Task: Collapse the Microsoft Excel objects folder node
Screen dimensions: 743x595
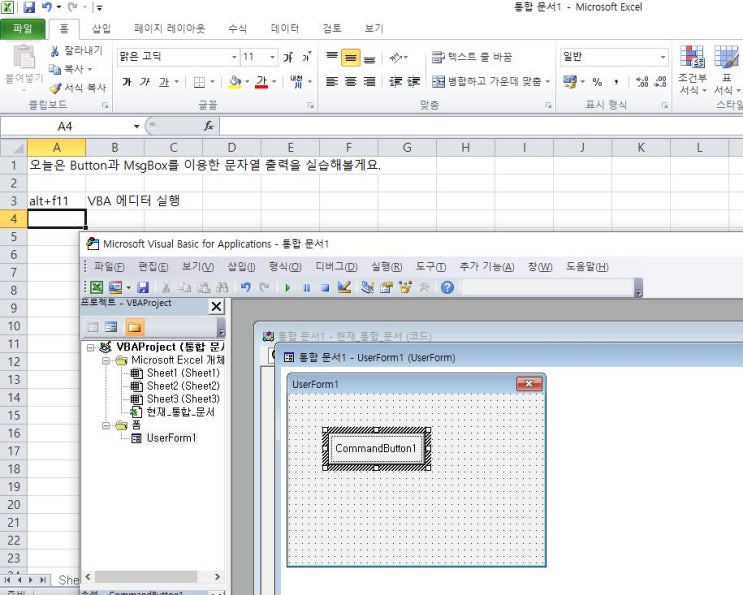Action: [x=106, y=361]
